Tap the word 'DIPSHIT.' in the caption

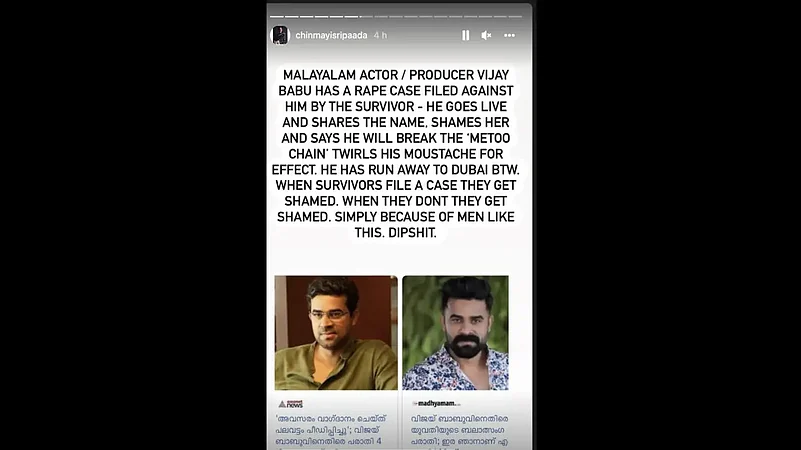[x=412, y=233]
